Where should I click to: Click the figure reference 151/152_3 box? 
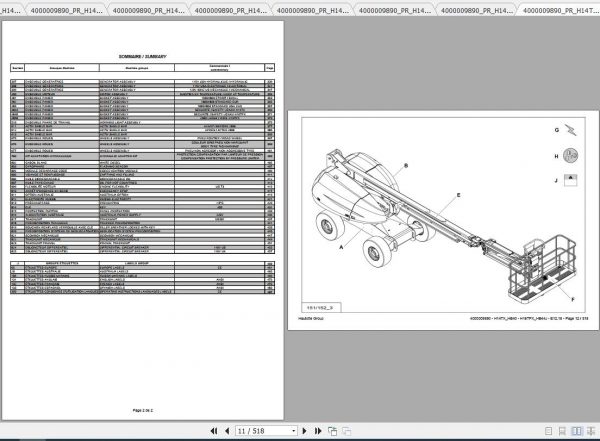click(320, 307)
